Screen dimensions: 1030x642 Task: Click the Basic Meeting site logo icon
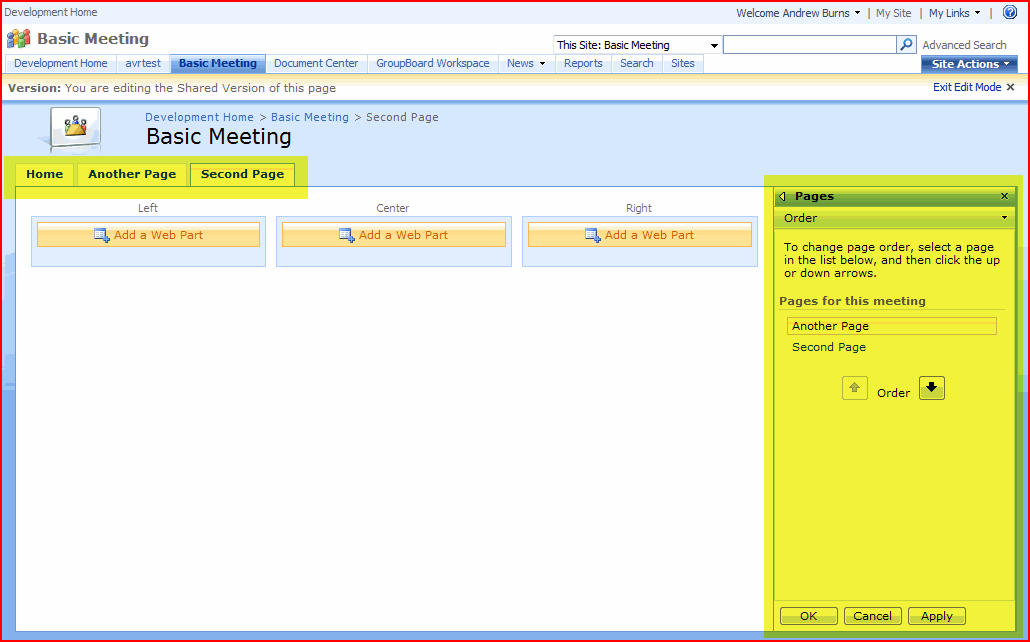[19, 39]
